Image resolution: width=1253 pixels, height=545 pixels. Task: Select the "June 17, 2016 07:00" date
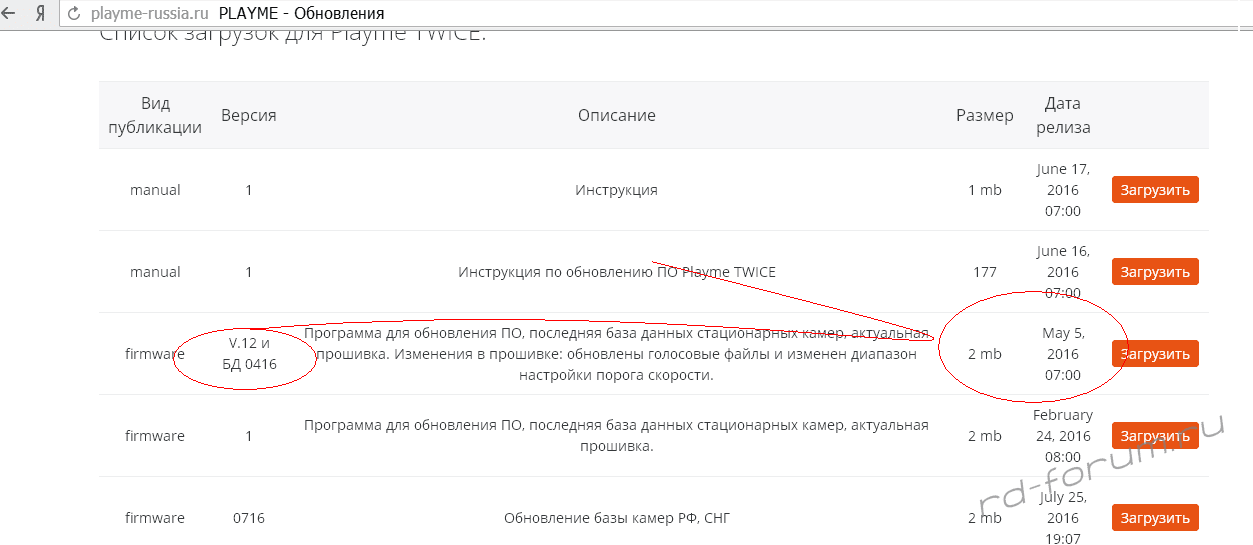click(x=1063, y=190)
